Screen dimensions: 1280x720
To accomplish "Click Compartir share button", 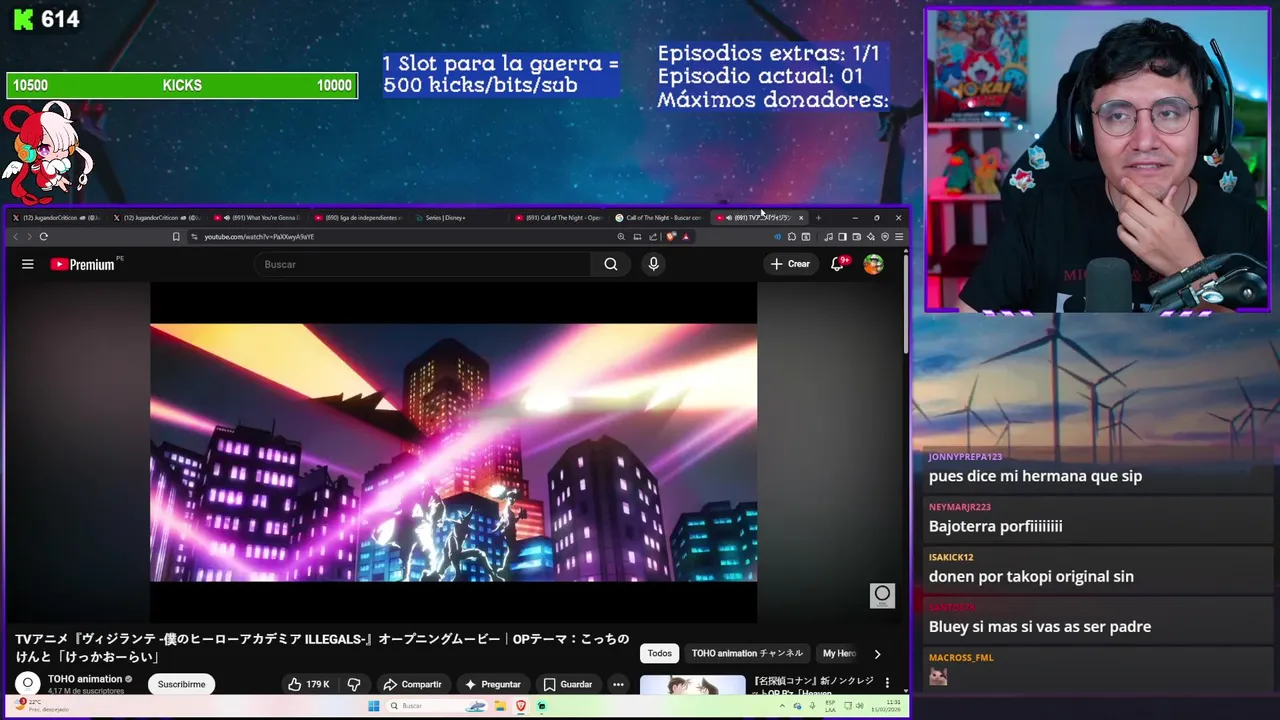I will click(x=412, y=684).
